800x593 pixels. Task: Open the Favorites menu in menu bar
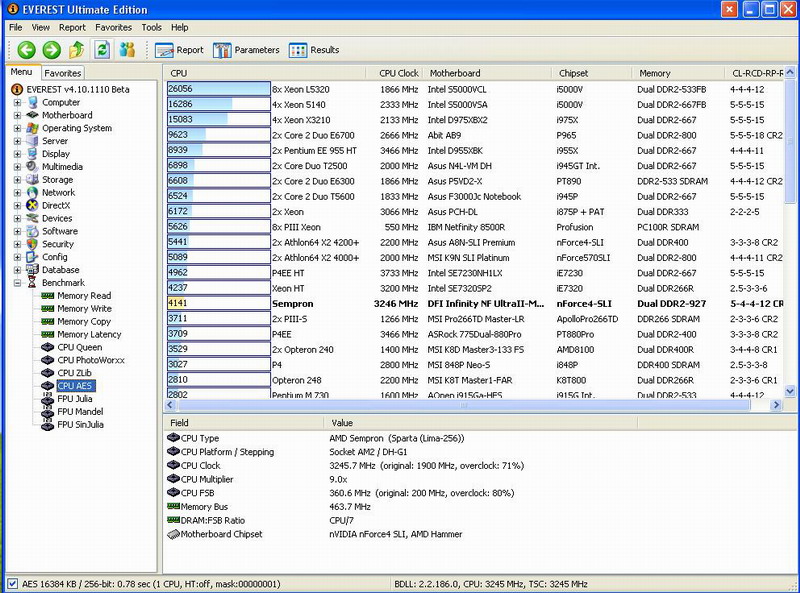(113, 28)
